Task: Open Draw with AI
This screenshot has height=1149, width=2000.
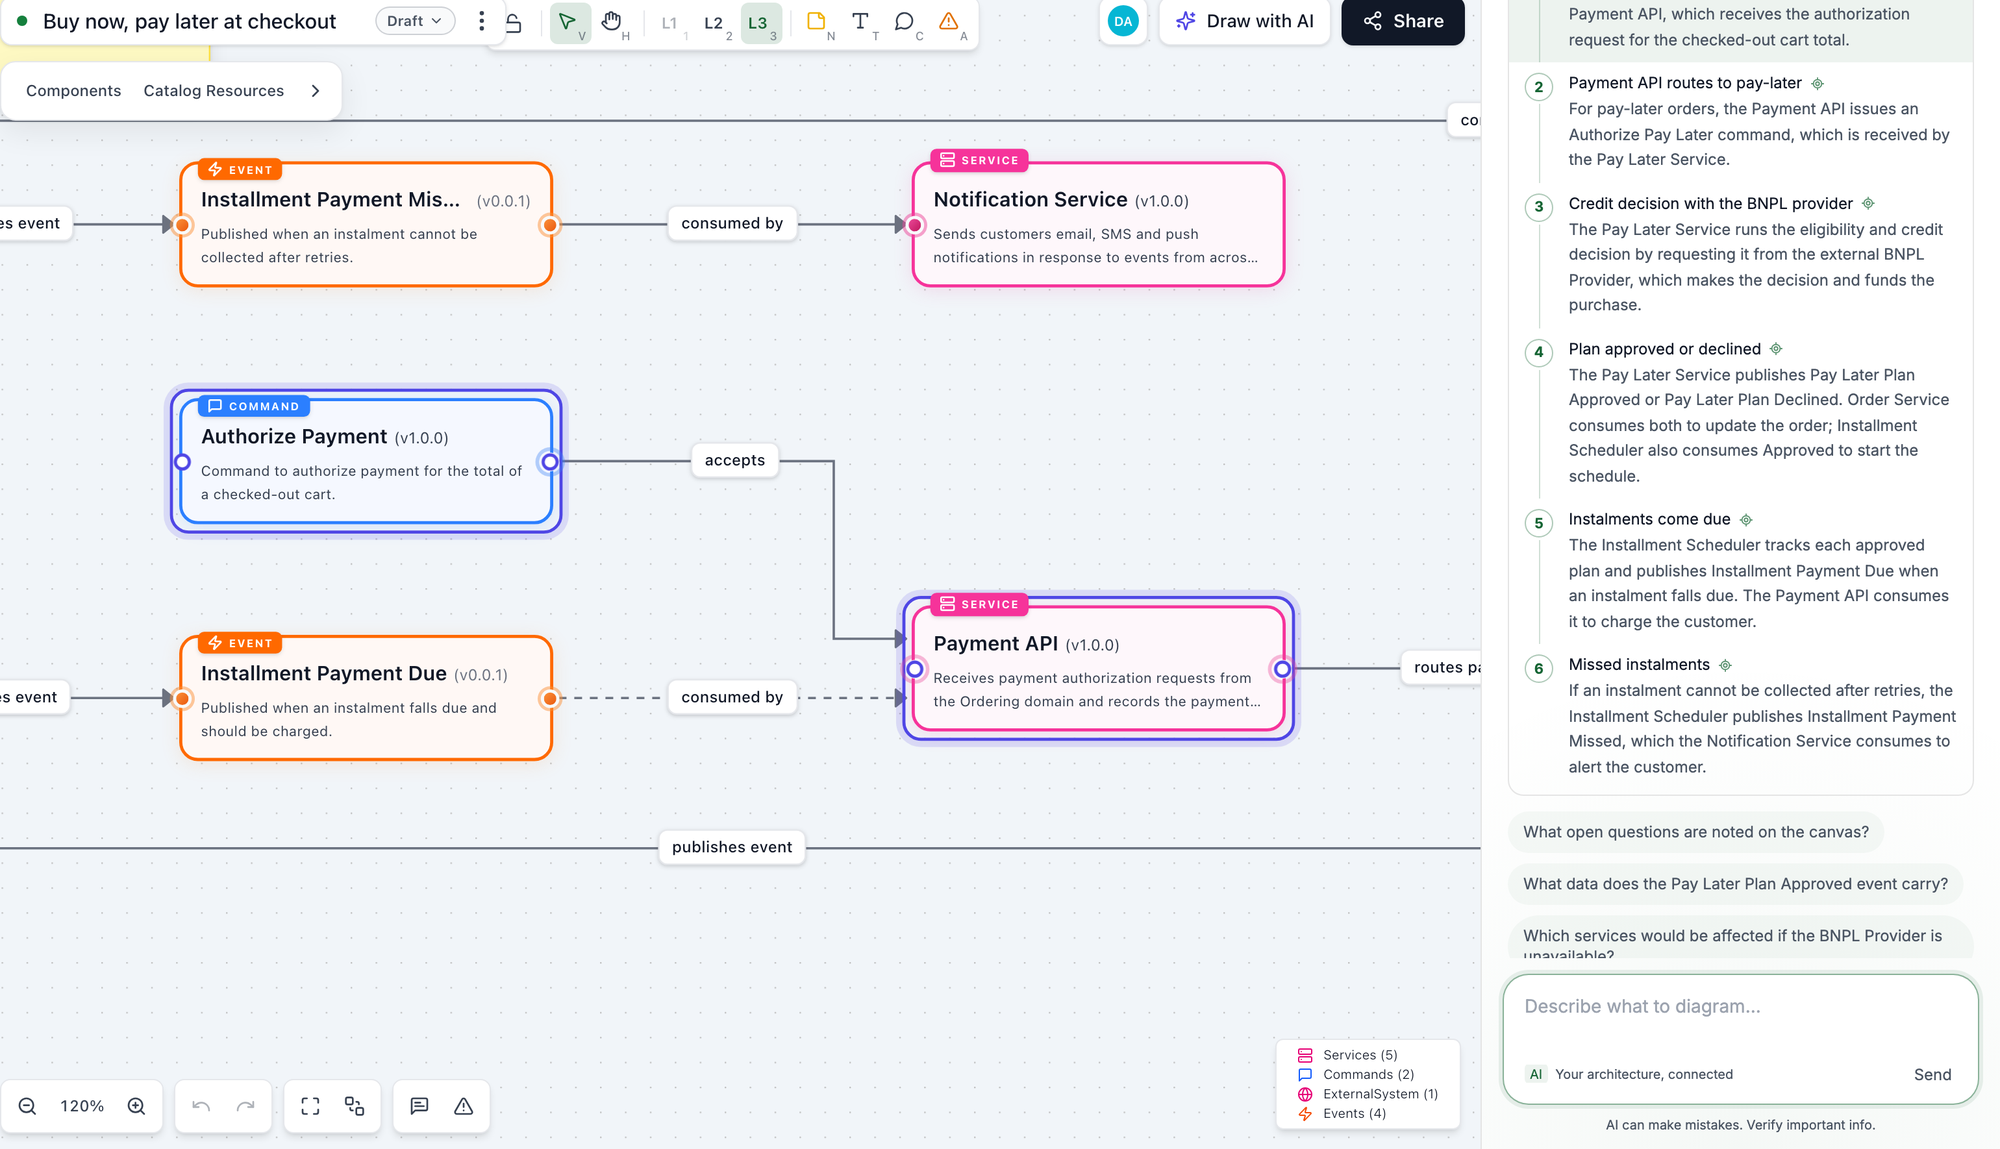Action: coord(1245,21)
